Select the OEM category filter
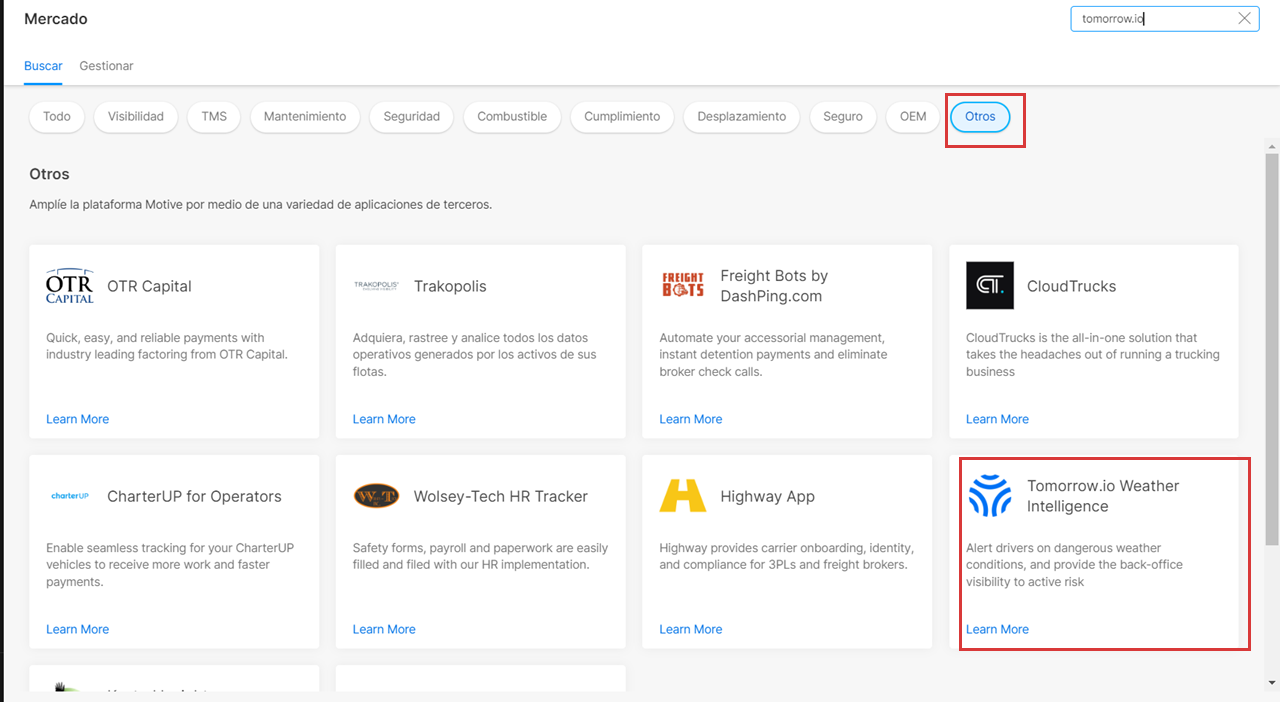 click(913, 117)
